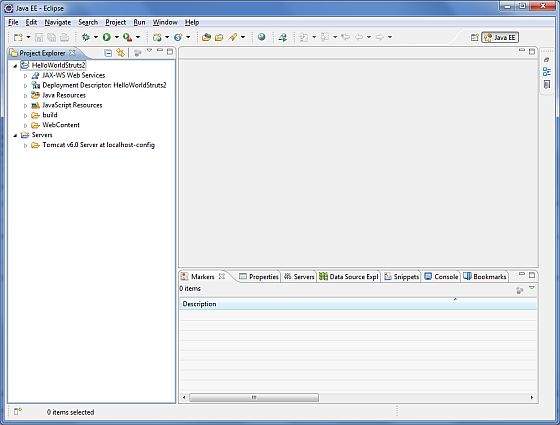Click the Restore icon in right trim
The height and width of the screenshot is (425, 560).
[x=546, y=60]
